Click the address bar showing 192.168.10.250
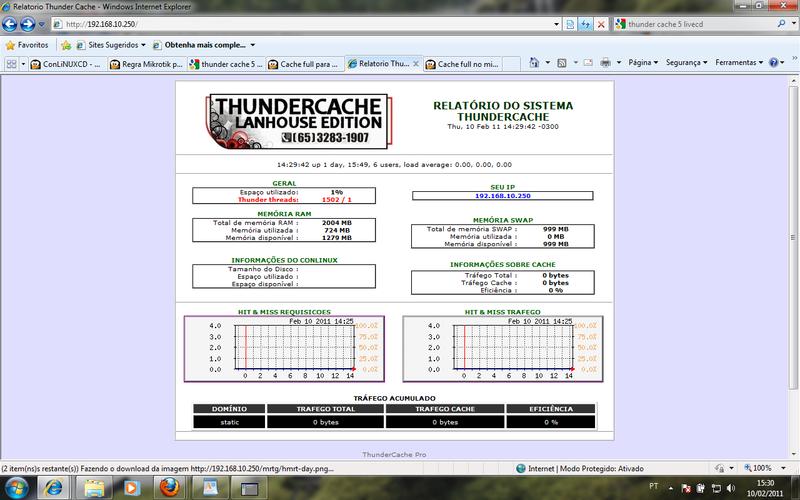800x500 pixels. click(301, 24)
